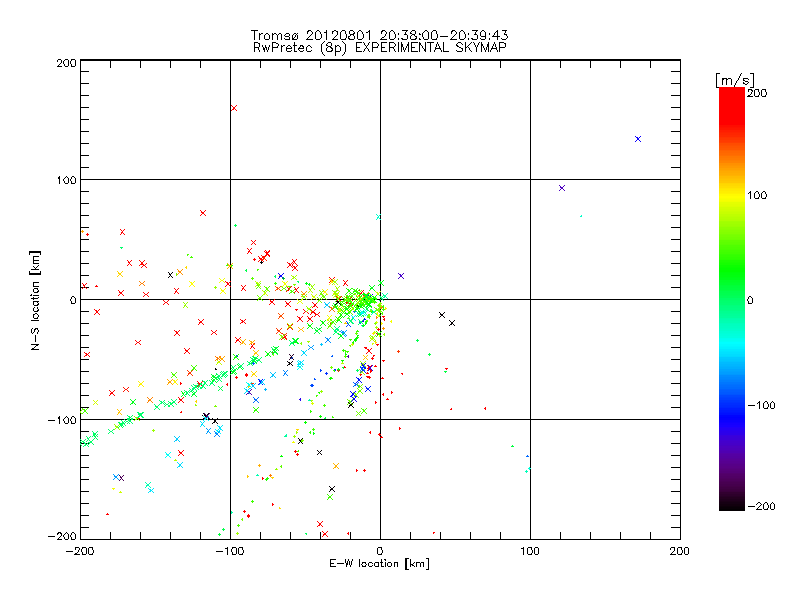Click the x-axis tick label "-200"

click(80, 551)
